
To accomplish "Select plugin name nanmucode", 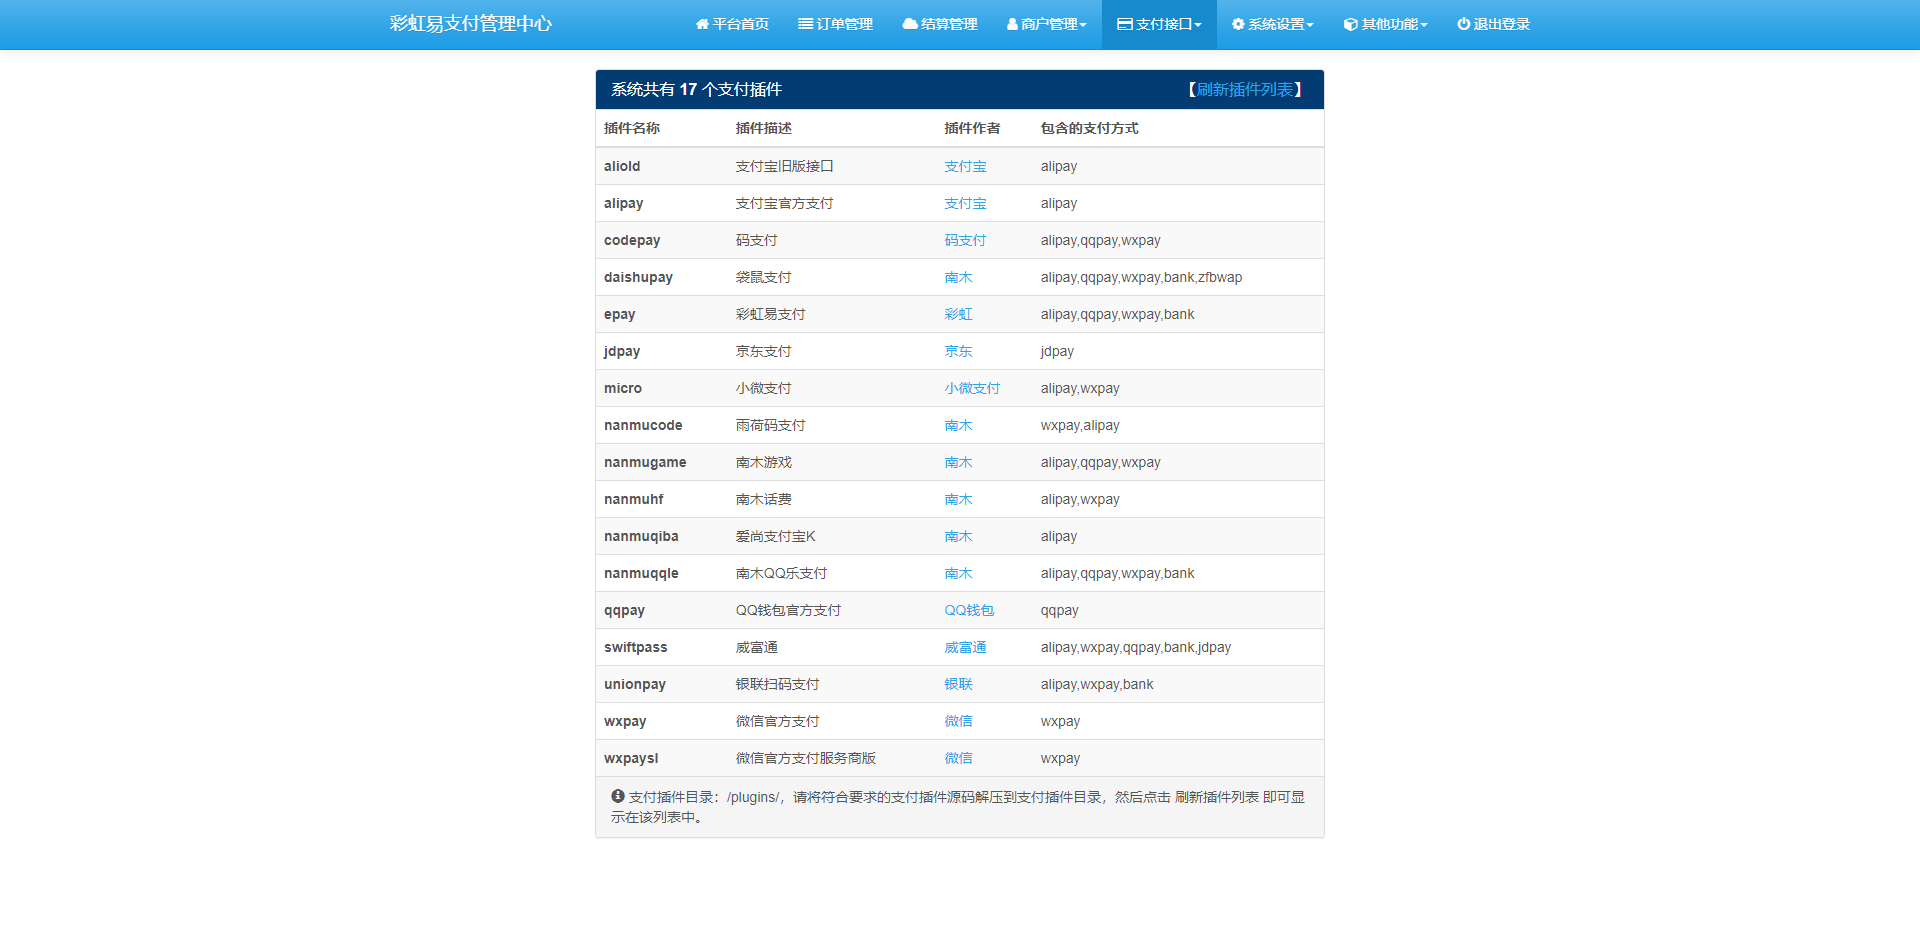I will click(643, 426).
